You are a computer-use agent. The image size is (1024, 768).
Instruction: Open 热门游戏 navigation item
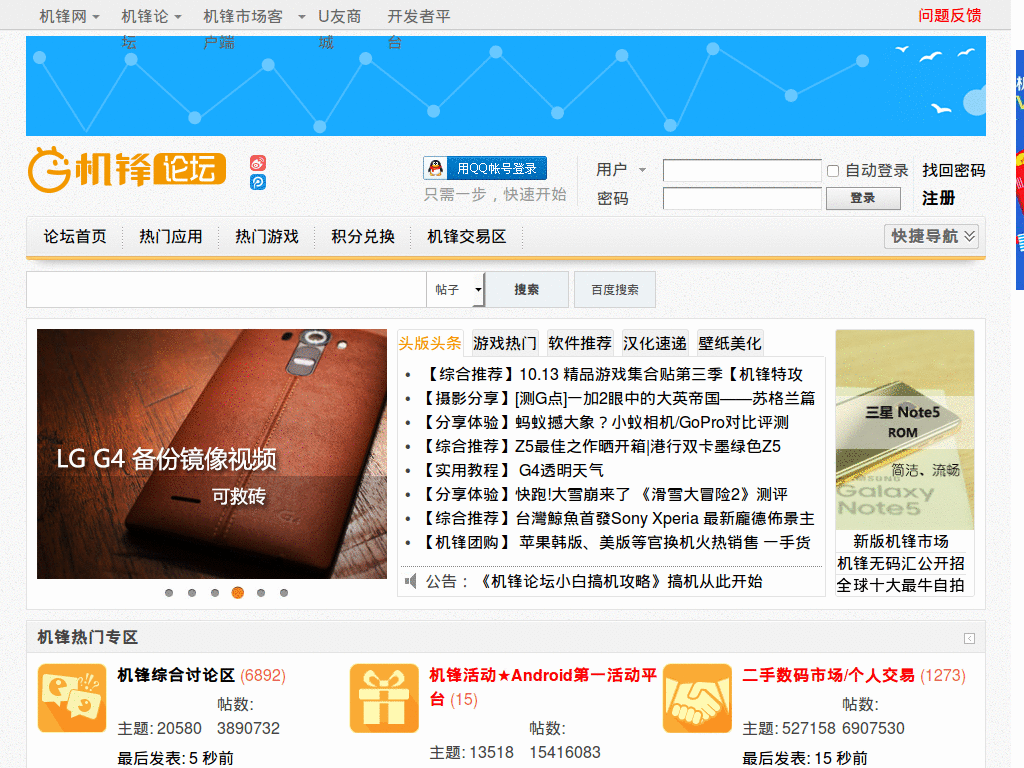(267, 236)
